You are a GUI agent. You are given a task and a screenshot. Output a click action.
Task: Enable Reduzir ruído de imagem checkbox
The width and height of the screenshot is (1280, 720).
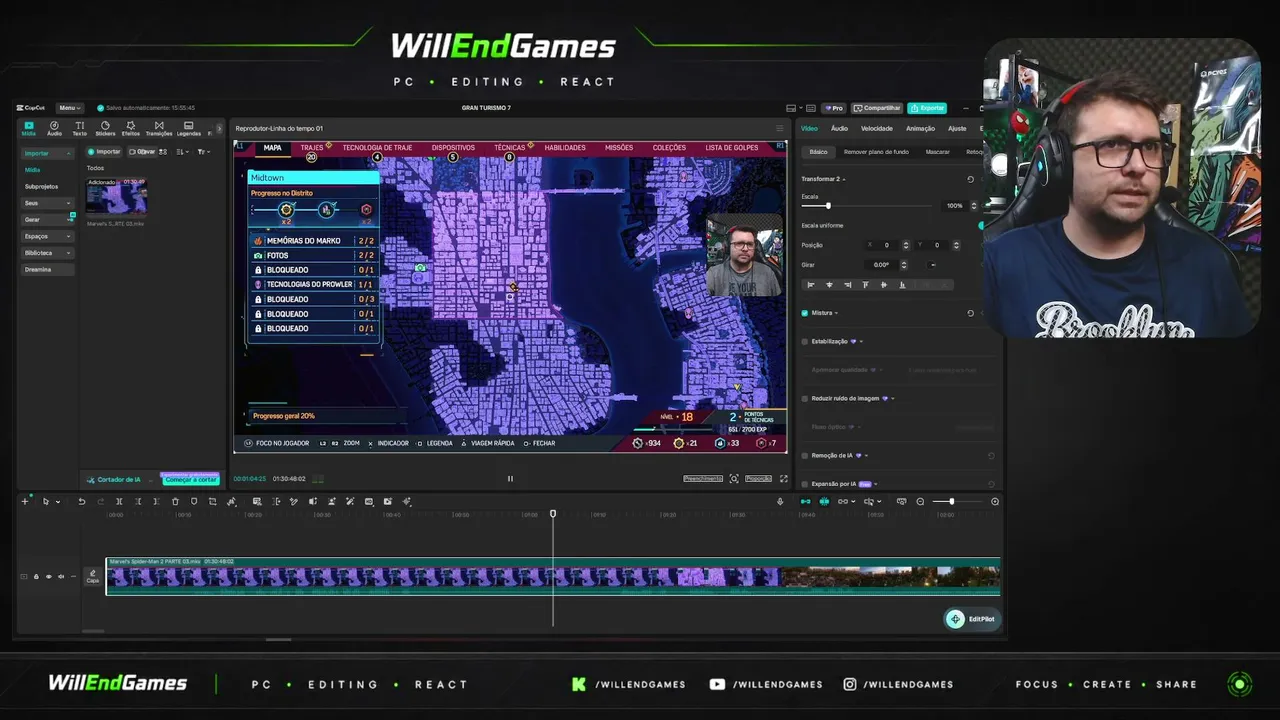pyautogui.click(x=805, y=398)
